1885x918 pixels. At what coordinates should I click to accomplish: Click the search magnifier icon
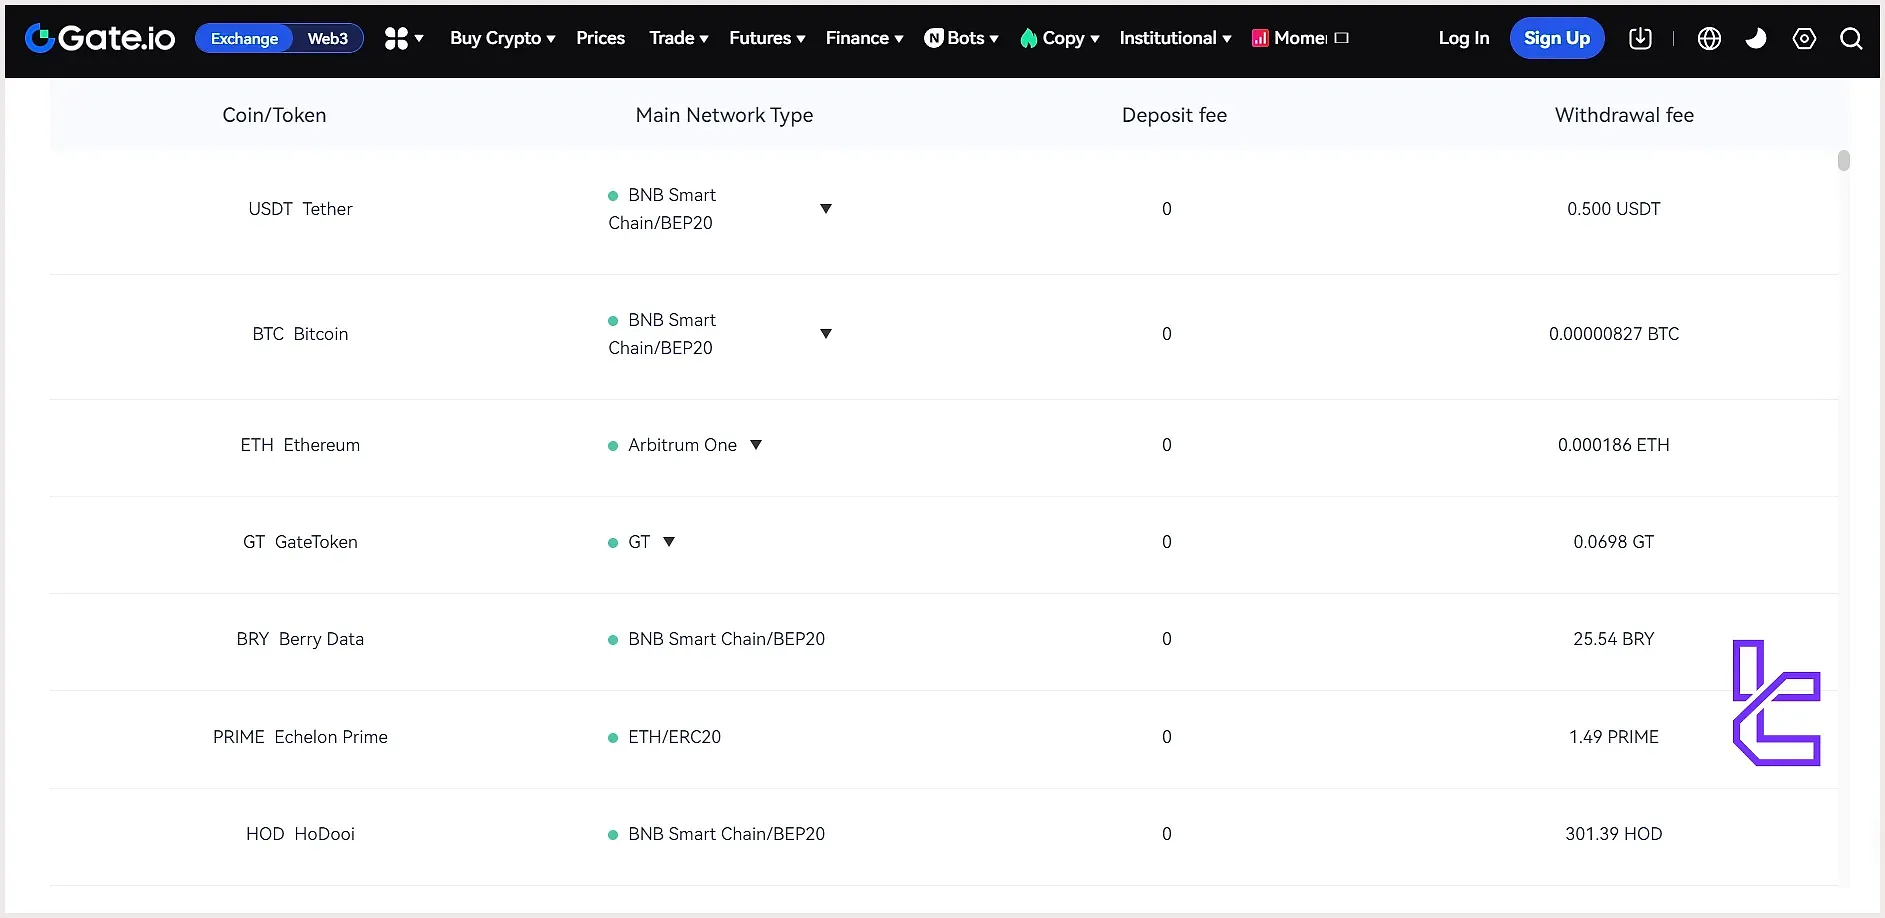(1851, 38)
